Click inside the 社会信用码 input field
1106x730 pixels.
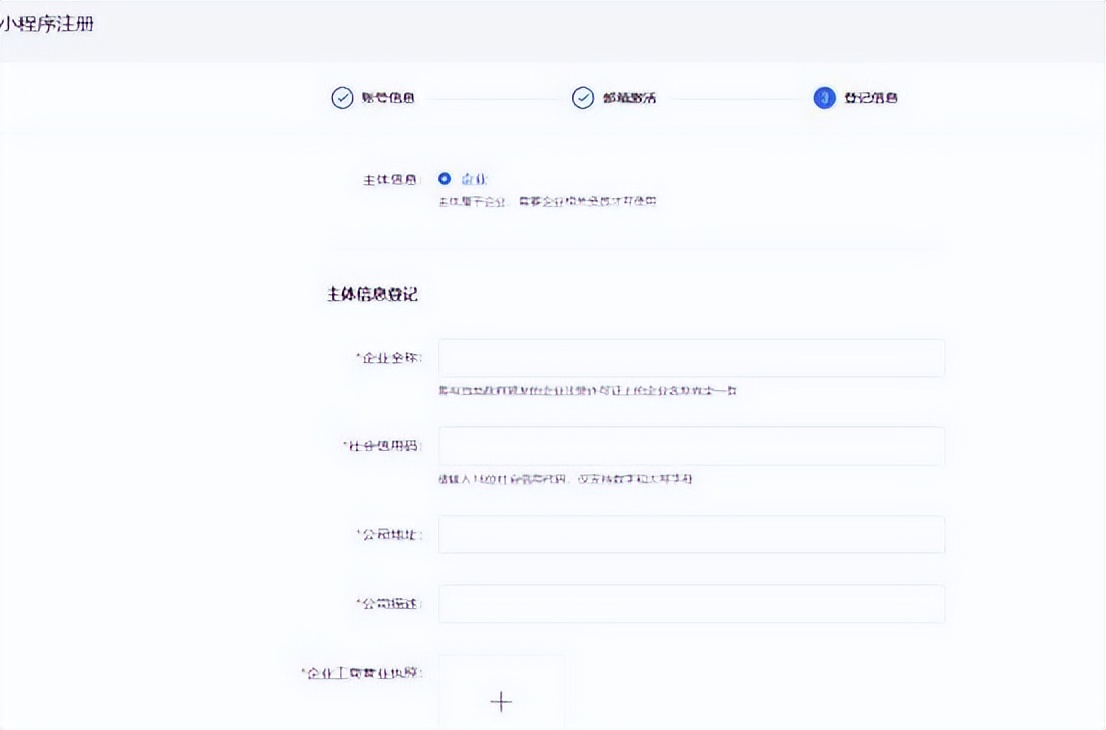[691, 446]
